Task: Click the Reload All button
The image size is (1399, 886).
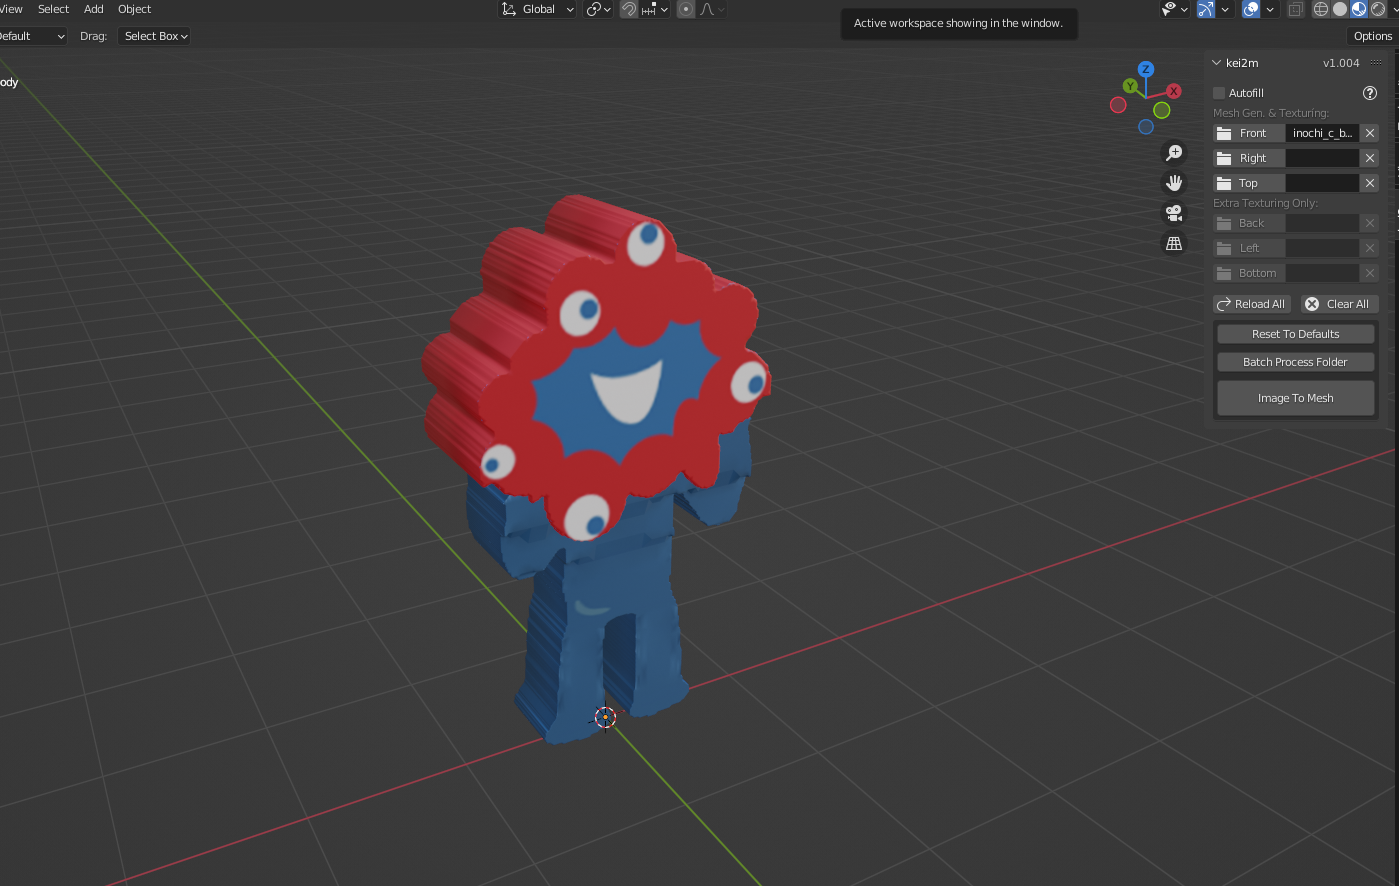Action: [1252, 304]
